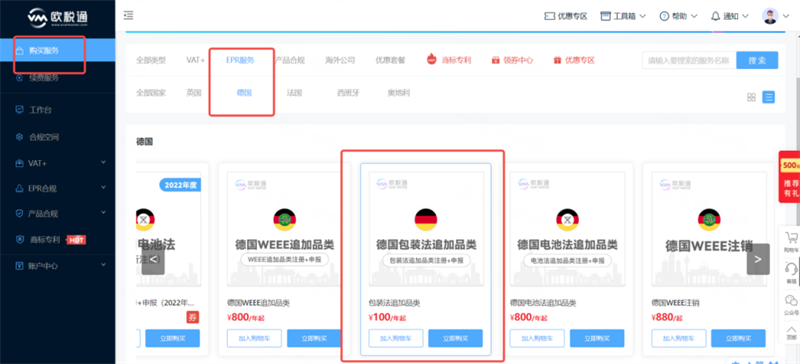Filter by 奥地利
800x364 pixels.
click(398, 93)
